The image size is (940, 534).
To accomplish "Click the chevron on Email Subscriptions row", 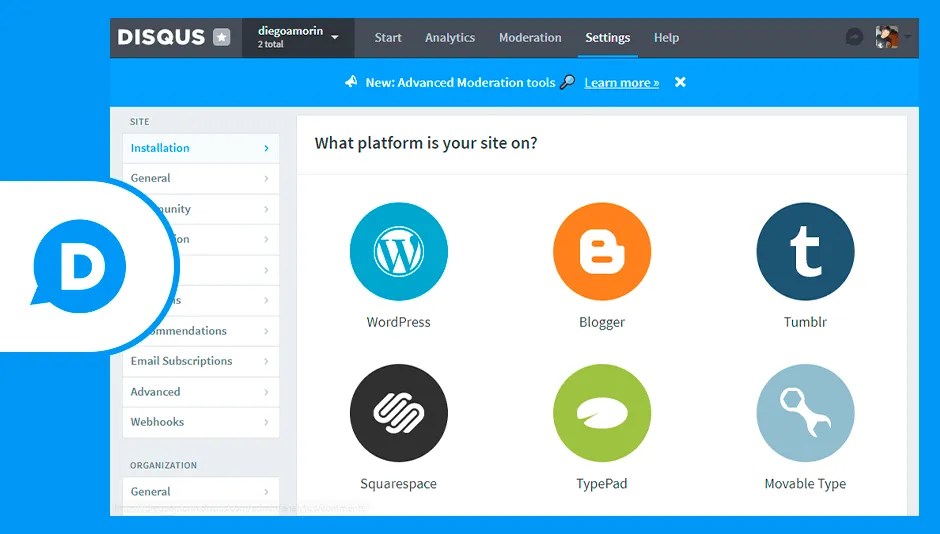I will click(266, 361).
